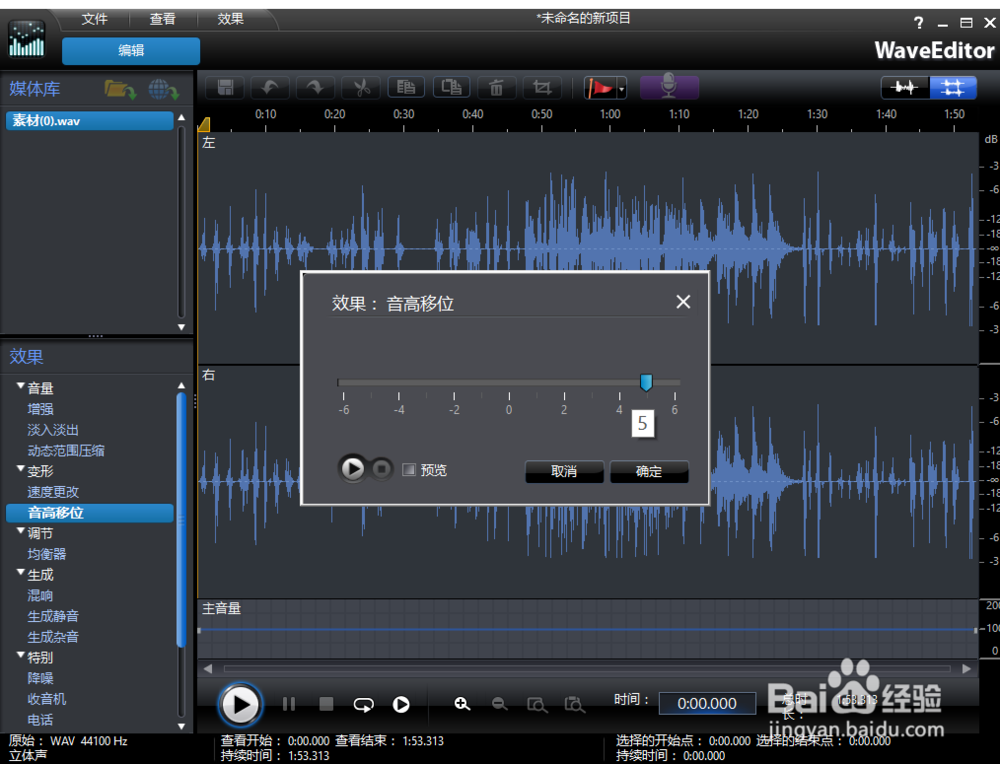Image resolution: width=1000 pixels, height=764 pixels.
Task: Play preview in pitch shift dialog
Action: pyautogui.click(x=352, y=469)
